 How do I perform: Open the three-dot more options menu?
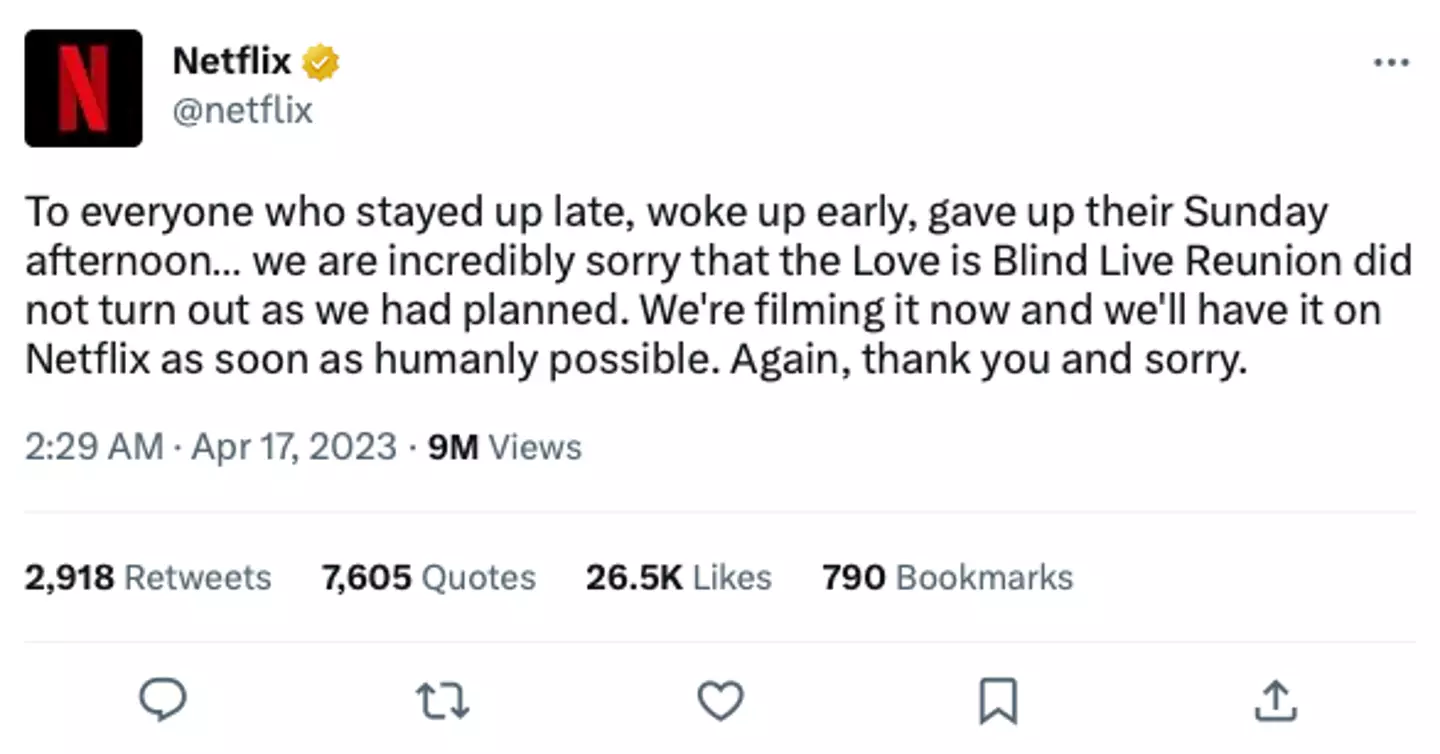(1391, 63)
